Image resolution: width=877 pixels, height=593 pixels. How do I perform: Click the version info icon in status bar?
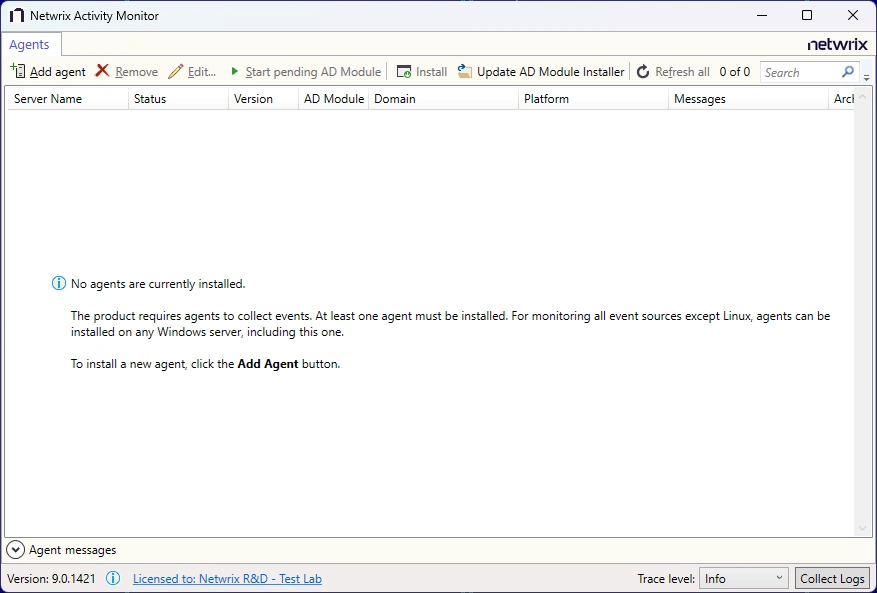point(112,578)
